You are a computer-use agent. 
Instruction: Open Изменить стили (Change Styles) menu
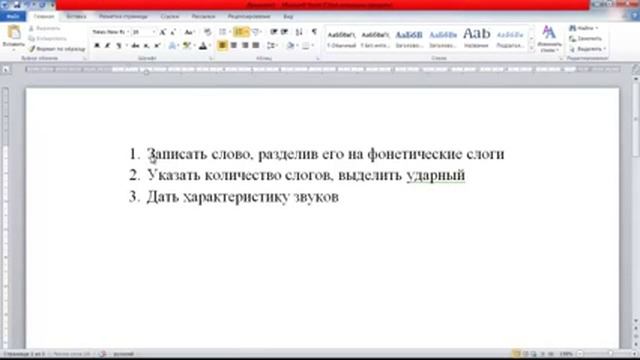click(x=549, y=38)
